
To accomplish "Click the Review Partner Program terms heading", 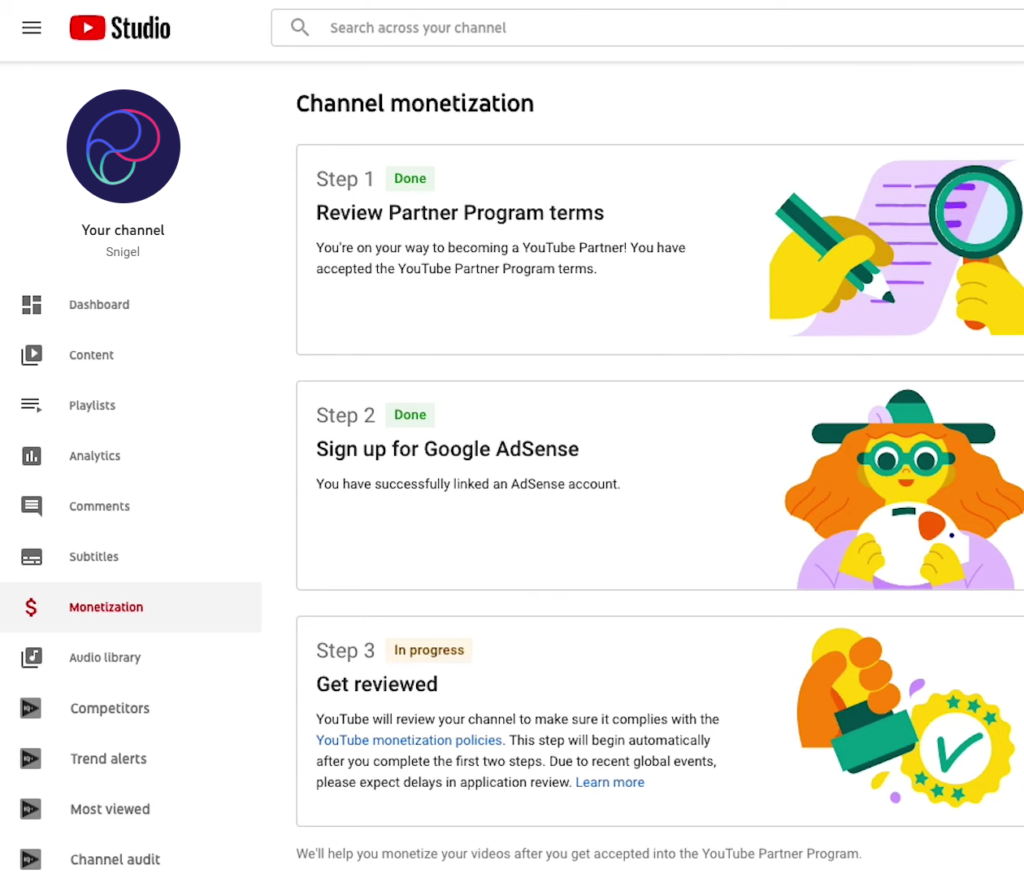I will pyautogui.click(x=460, y=213).
